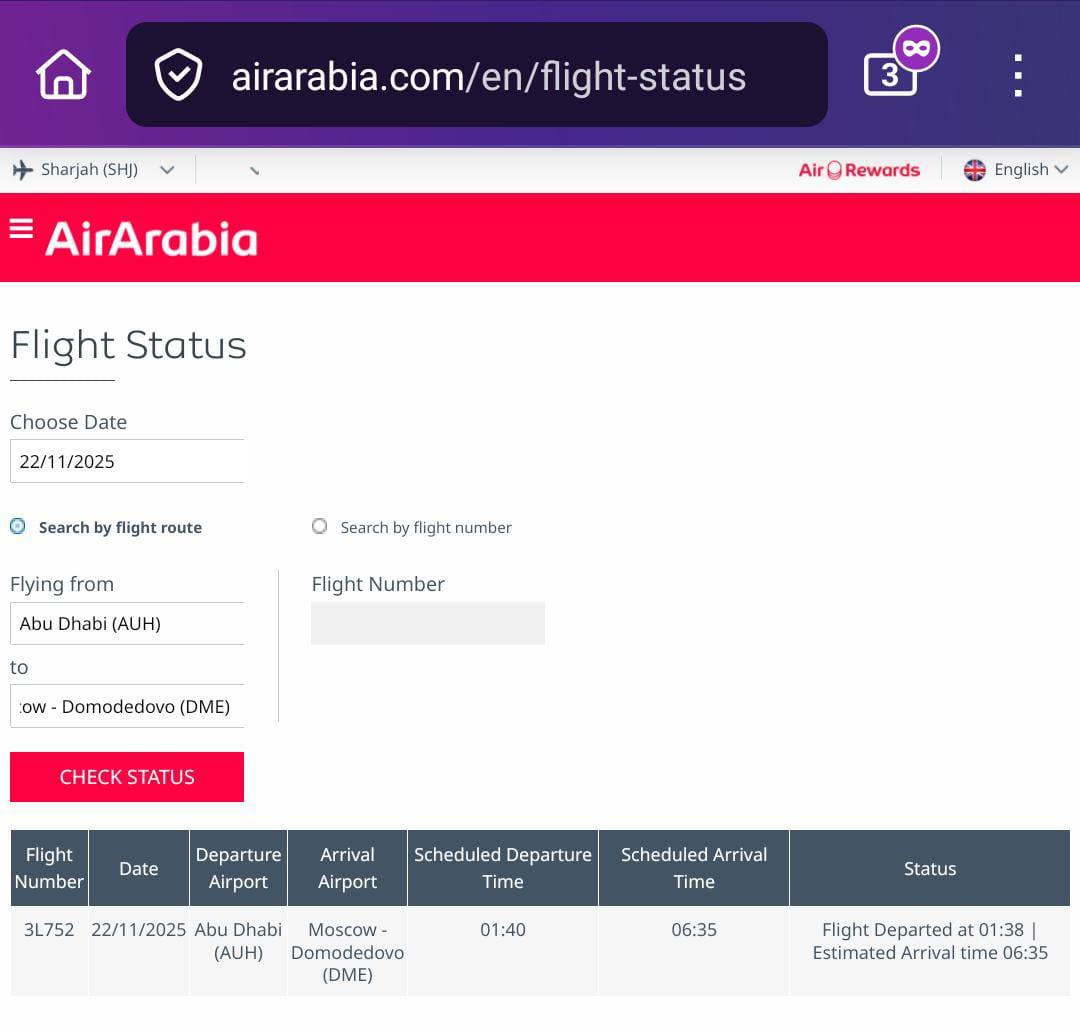Open the browser three-dot menu
Screen dimensions: 1080x1031
pos(1017,76)
